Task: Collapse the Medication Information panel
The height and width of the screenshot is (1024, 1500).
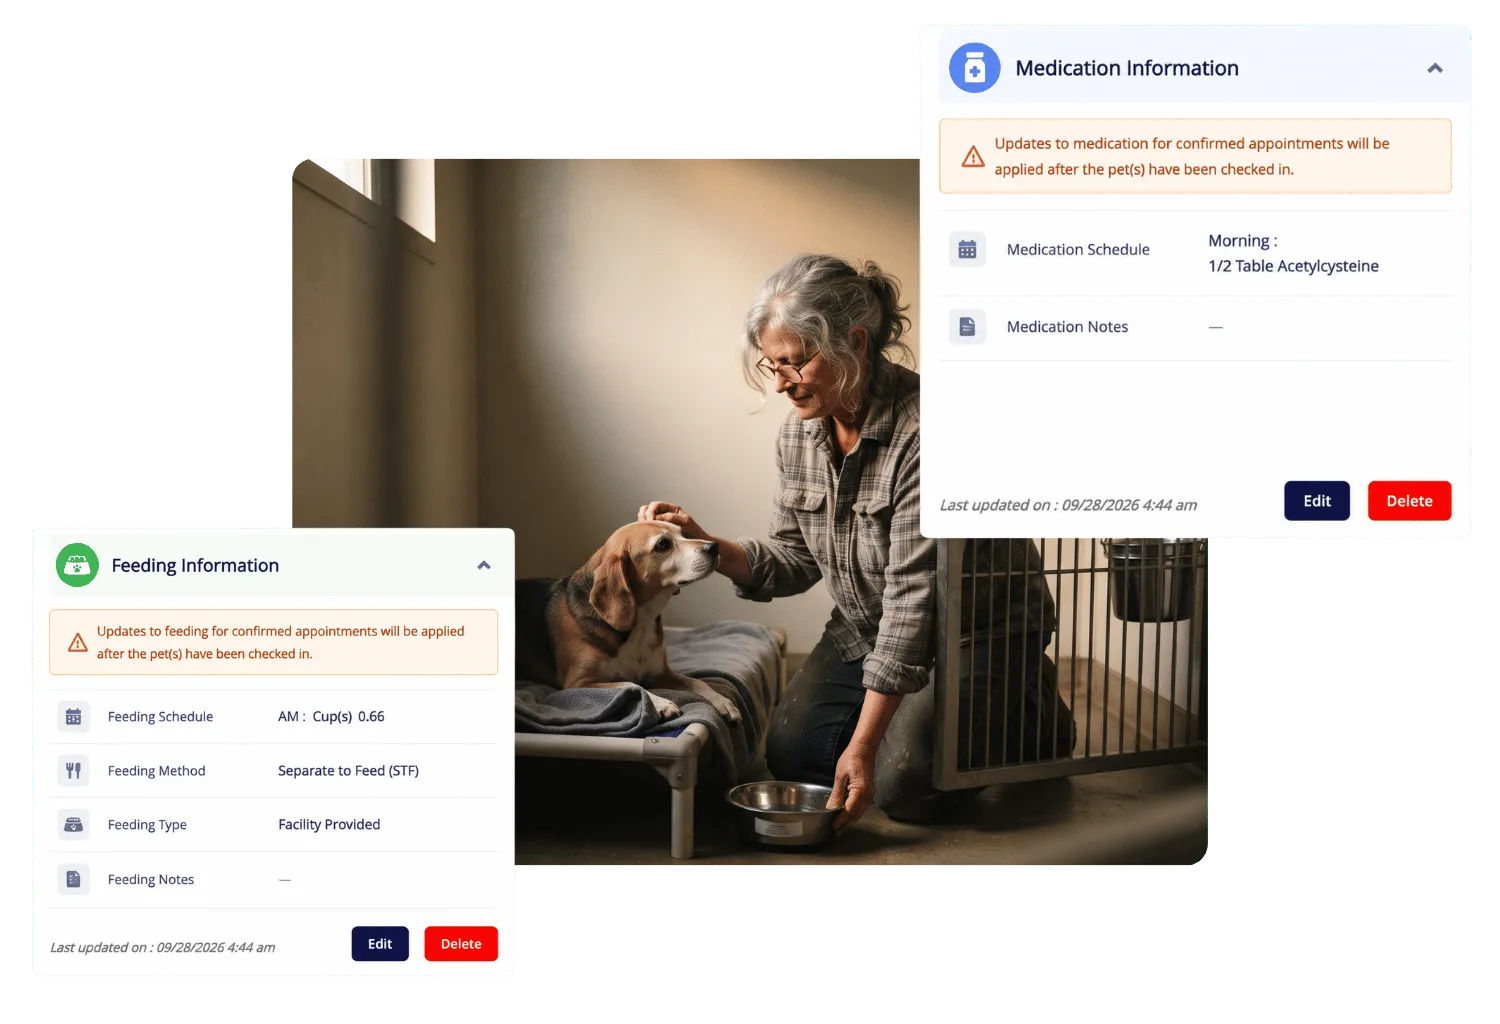Action: 1435,68
